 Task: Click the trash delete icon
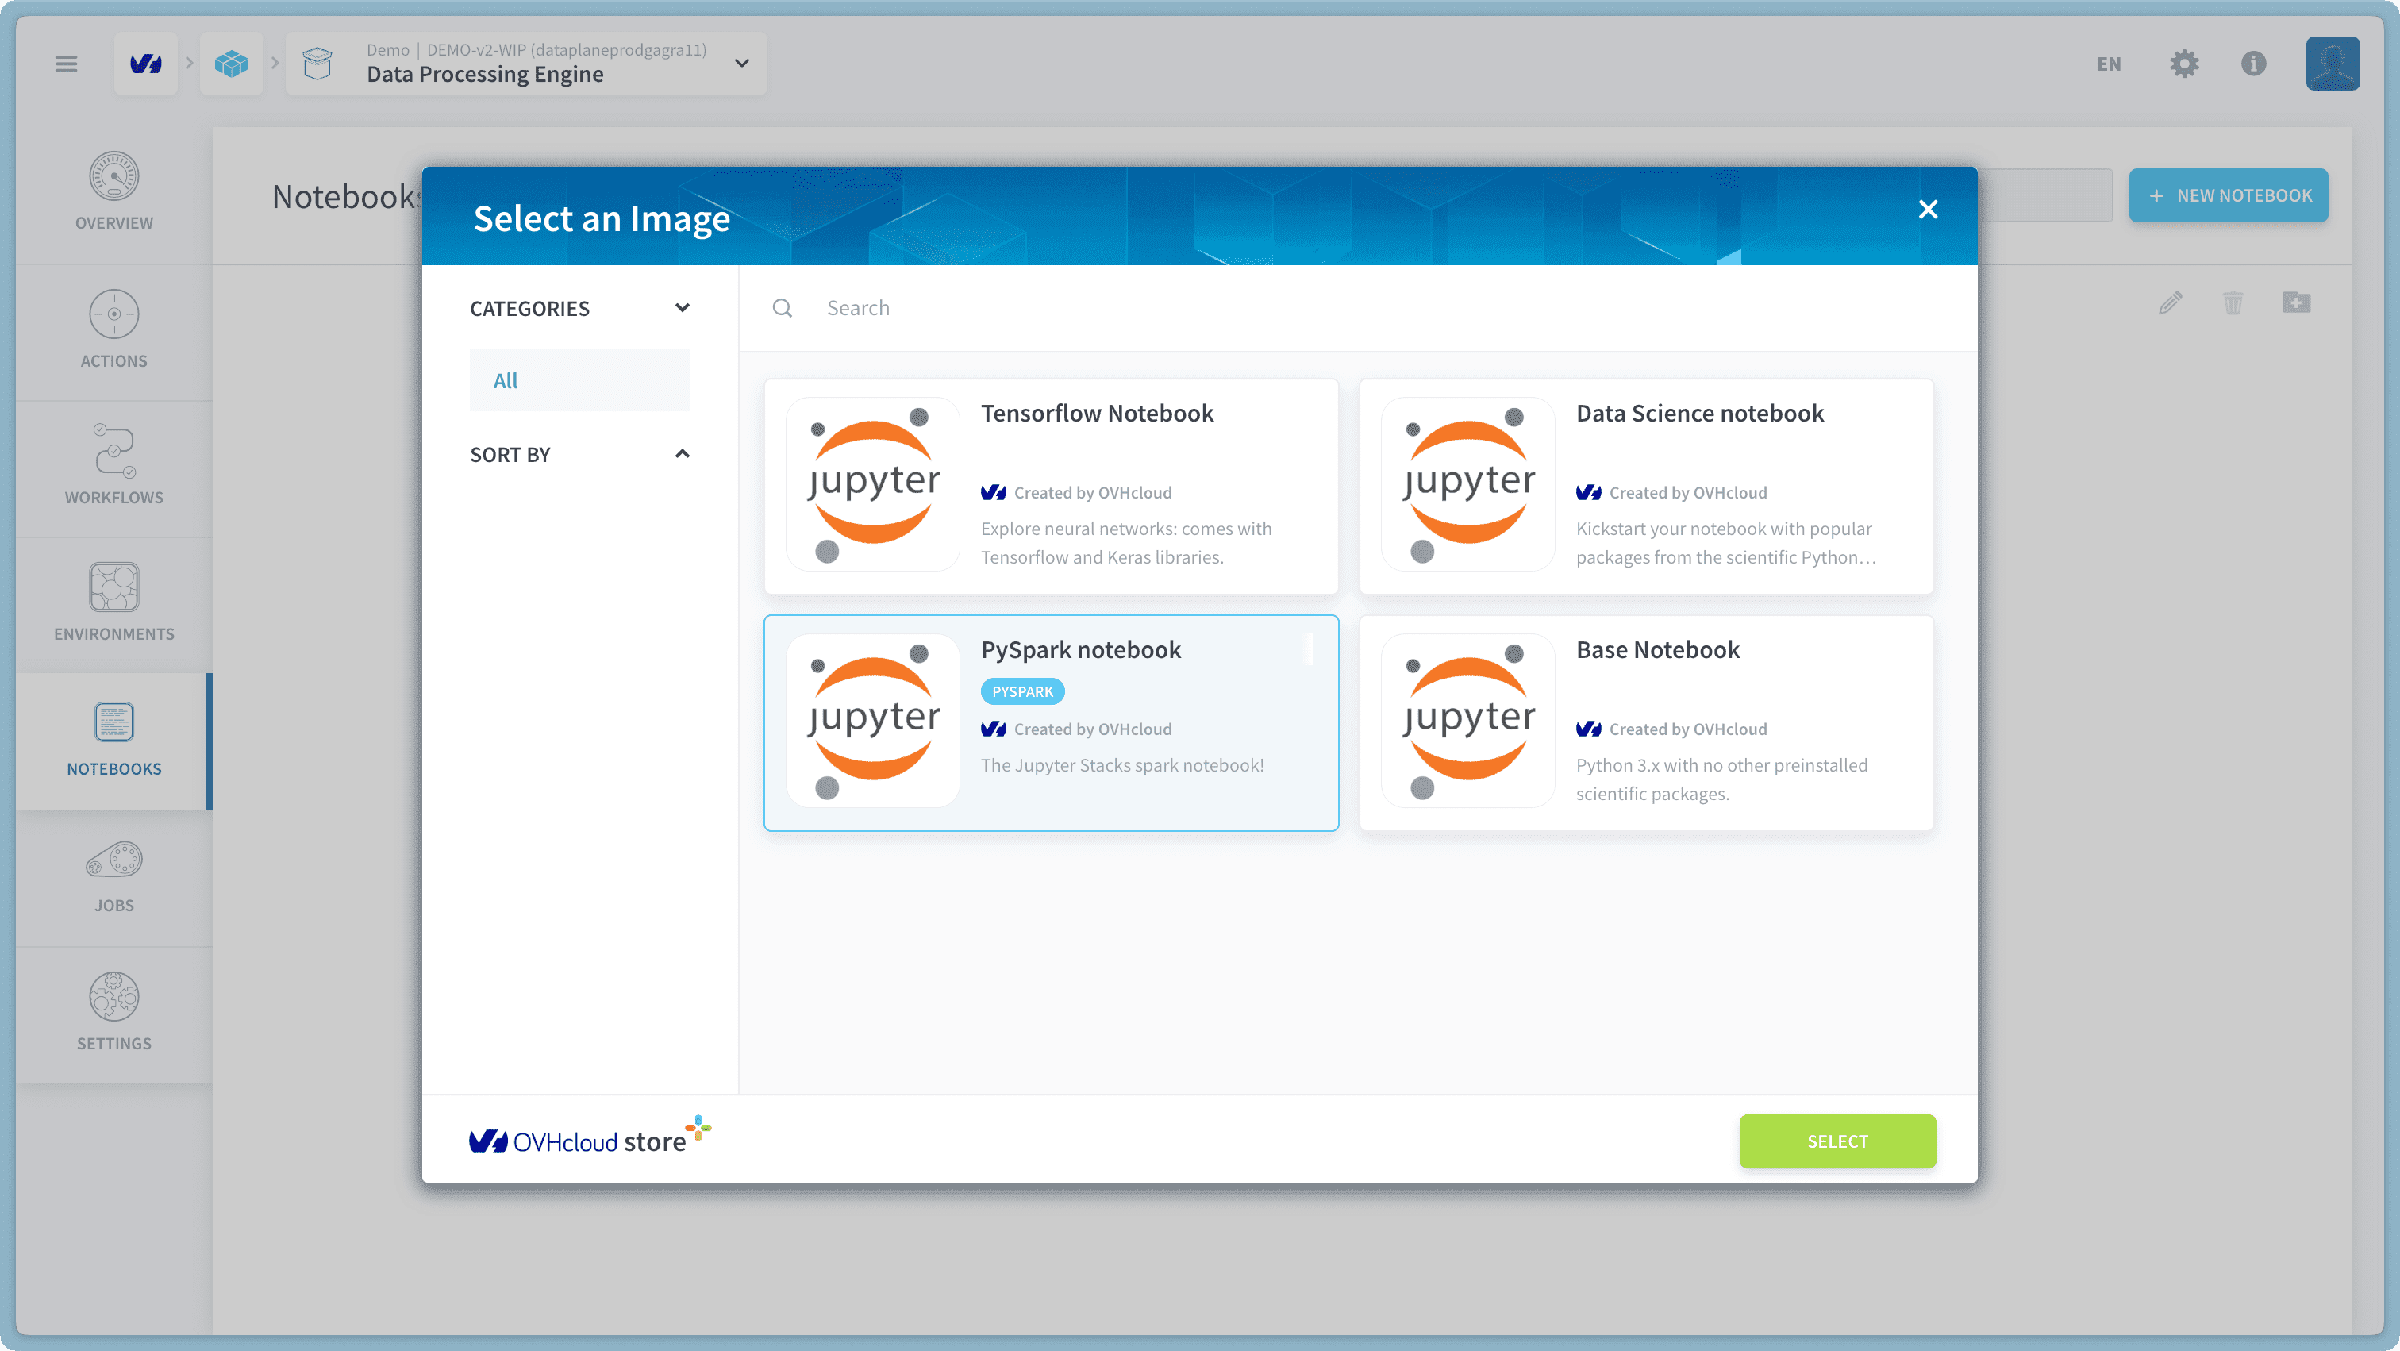tap(2233, 302)
